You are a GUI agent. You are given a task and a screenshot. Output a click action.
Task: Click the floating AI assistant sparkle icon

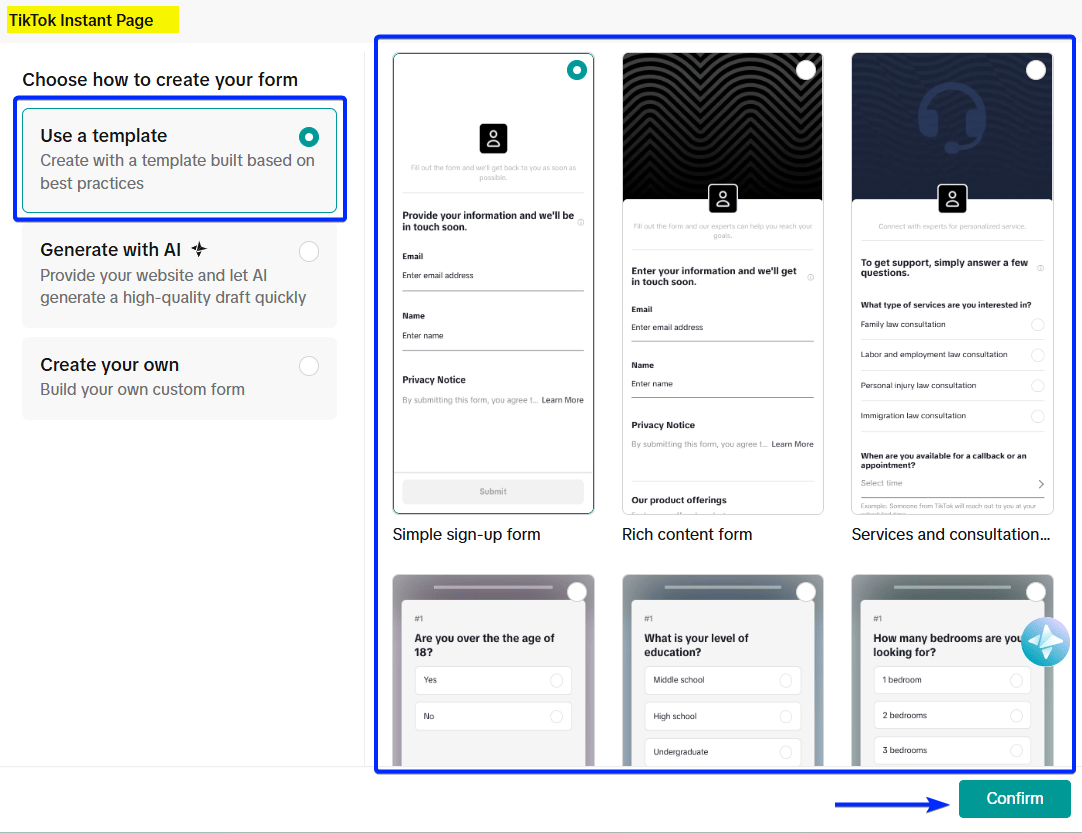coord(1046,642)
